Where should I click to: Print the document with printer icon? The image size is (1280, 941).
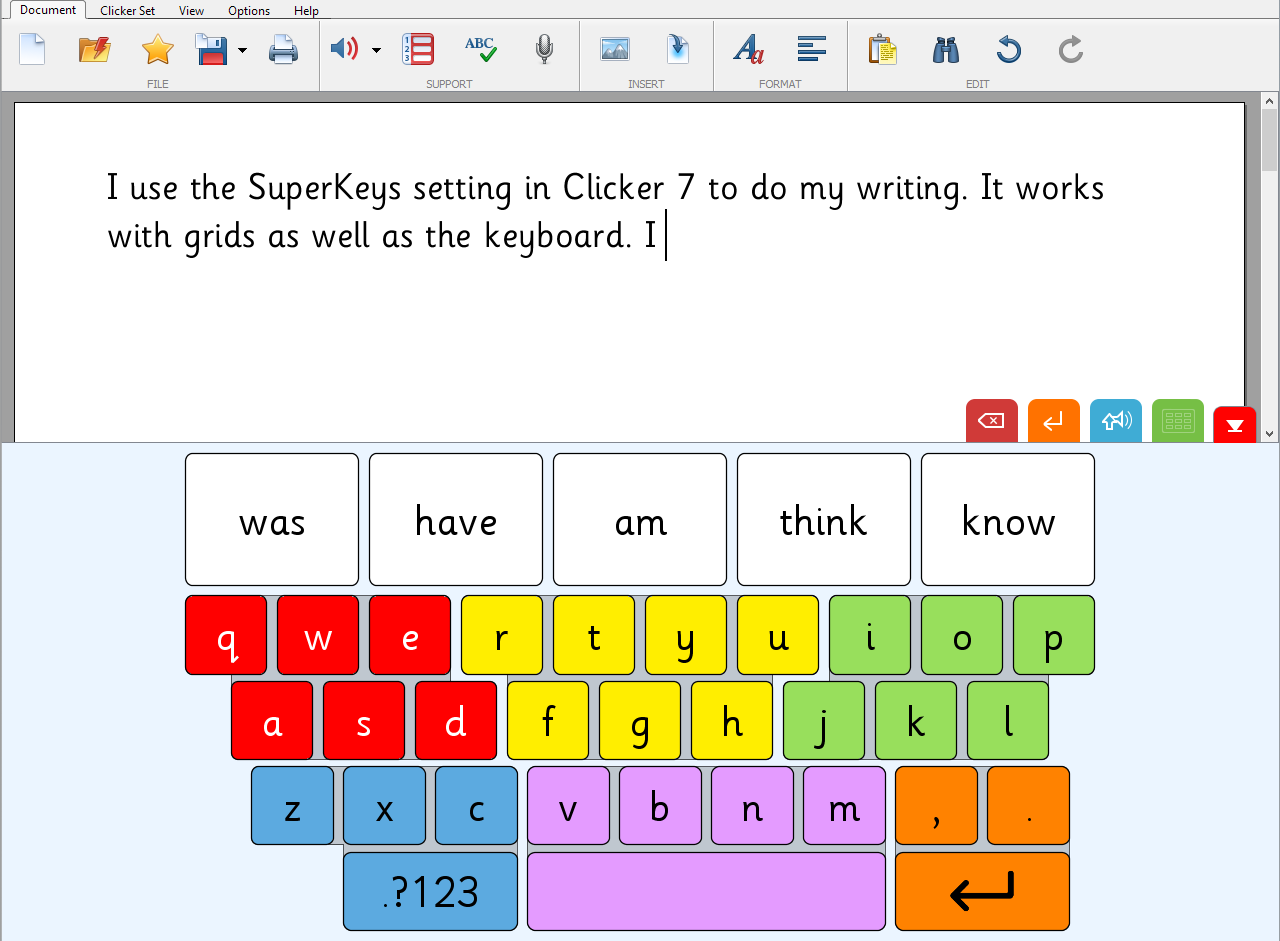pos(284,49)
